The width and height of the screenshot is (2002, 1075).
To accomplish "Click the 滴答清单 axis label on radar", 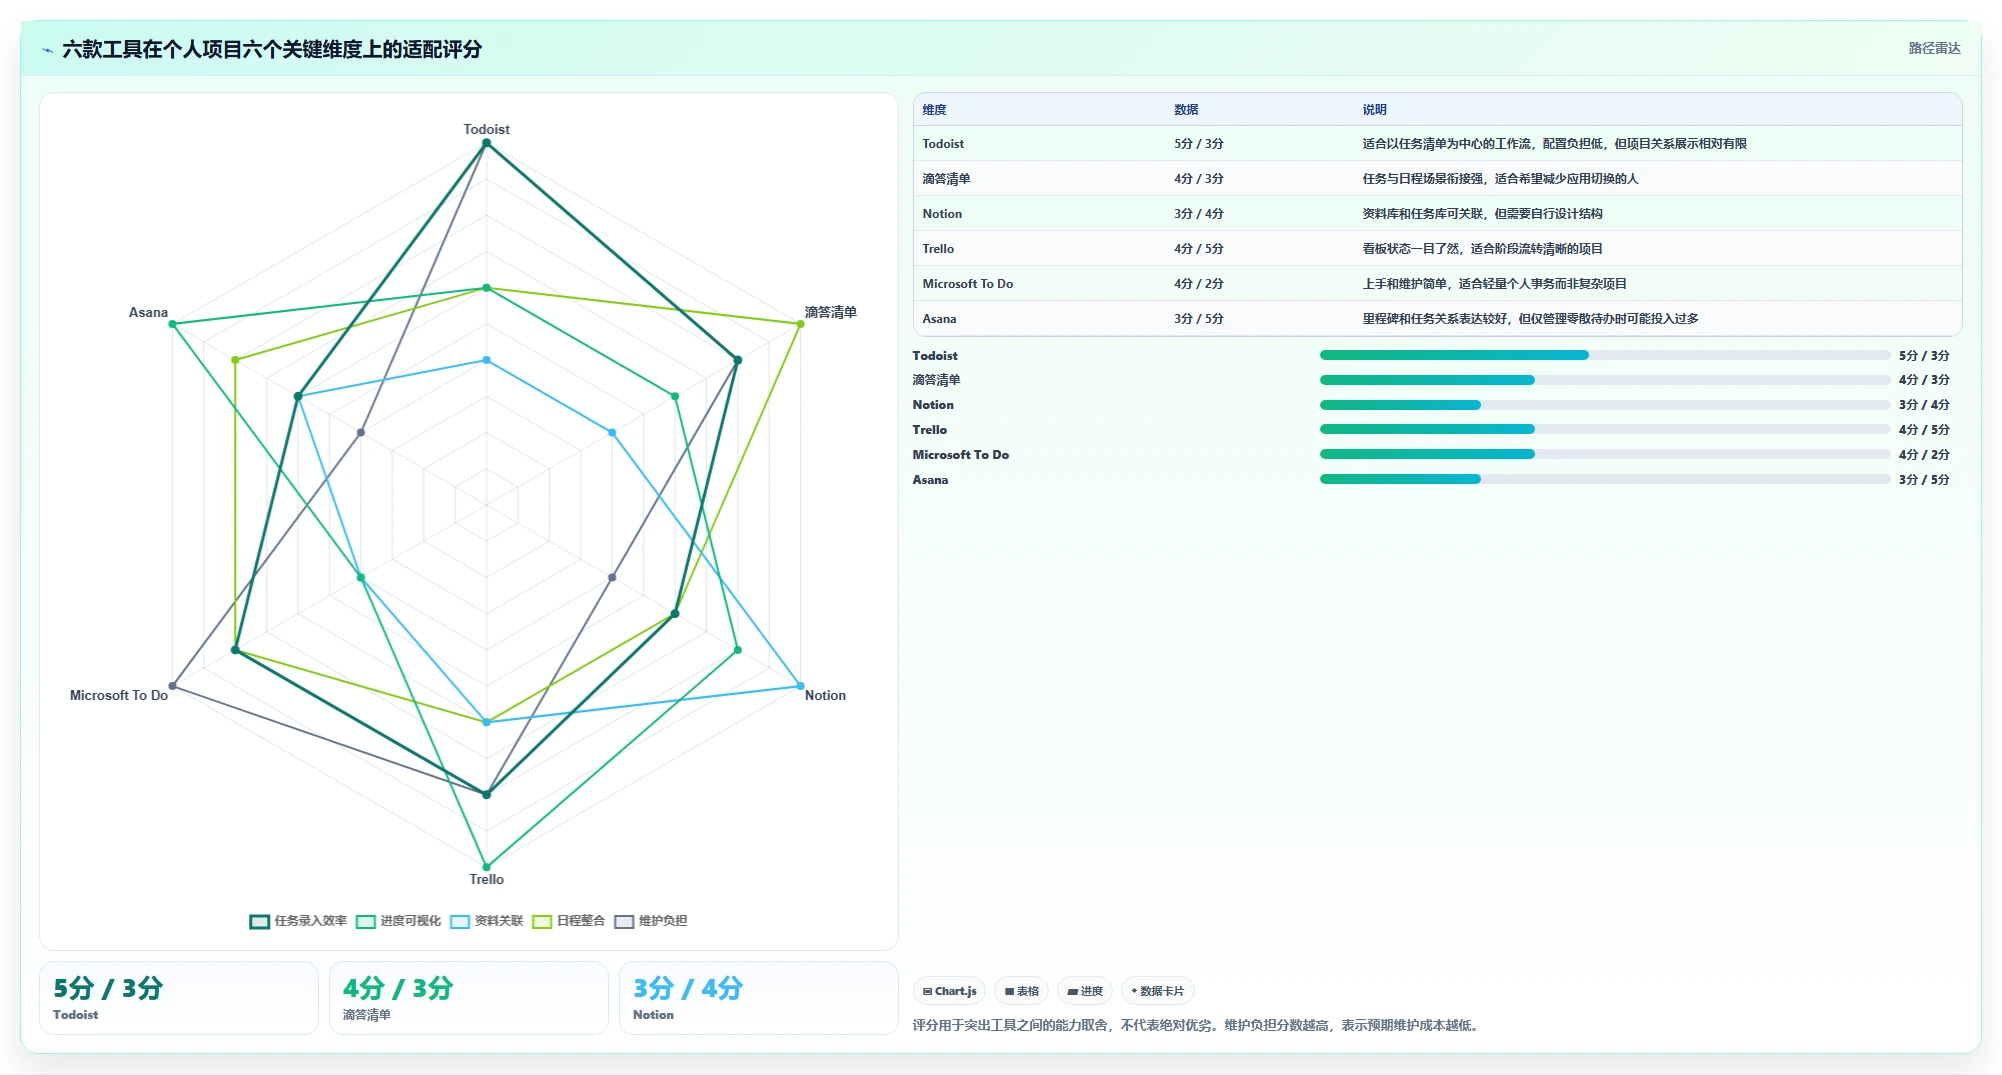I will (x=830, y=312).
